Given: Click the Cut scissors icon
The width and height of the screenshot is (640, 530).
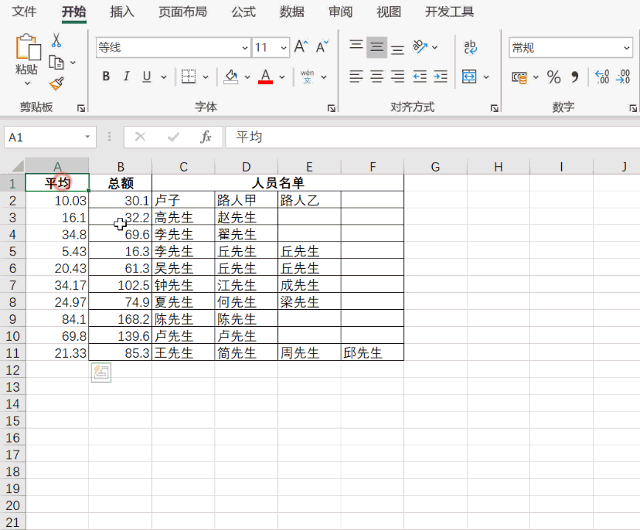Looking at the screenshot, I should [x=56, y=40].
